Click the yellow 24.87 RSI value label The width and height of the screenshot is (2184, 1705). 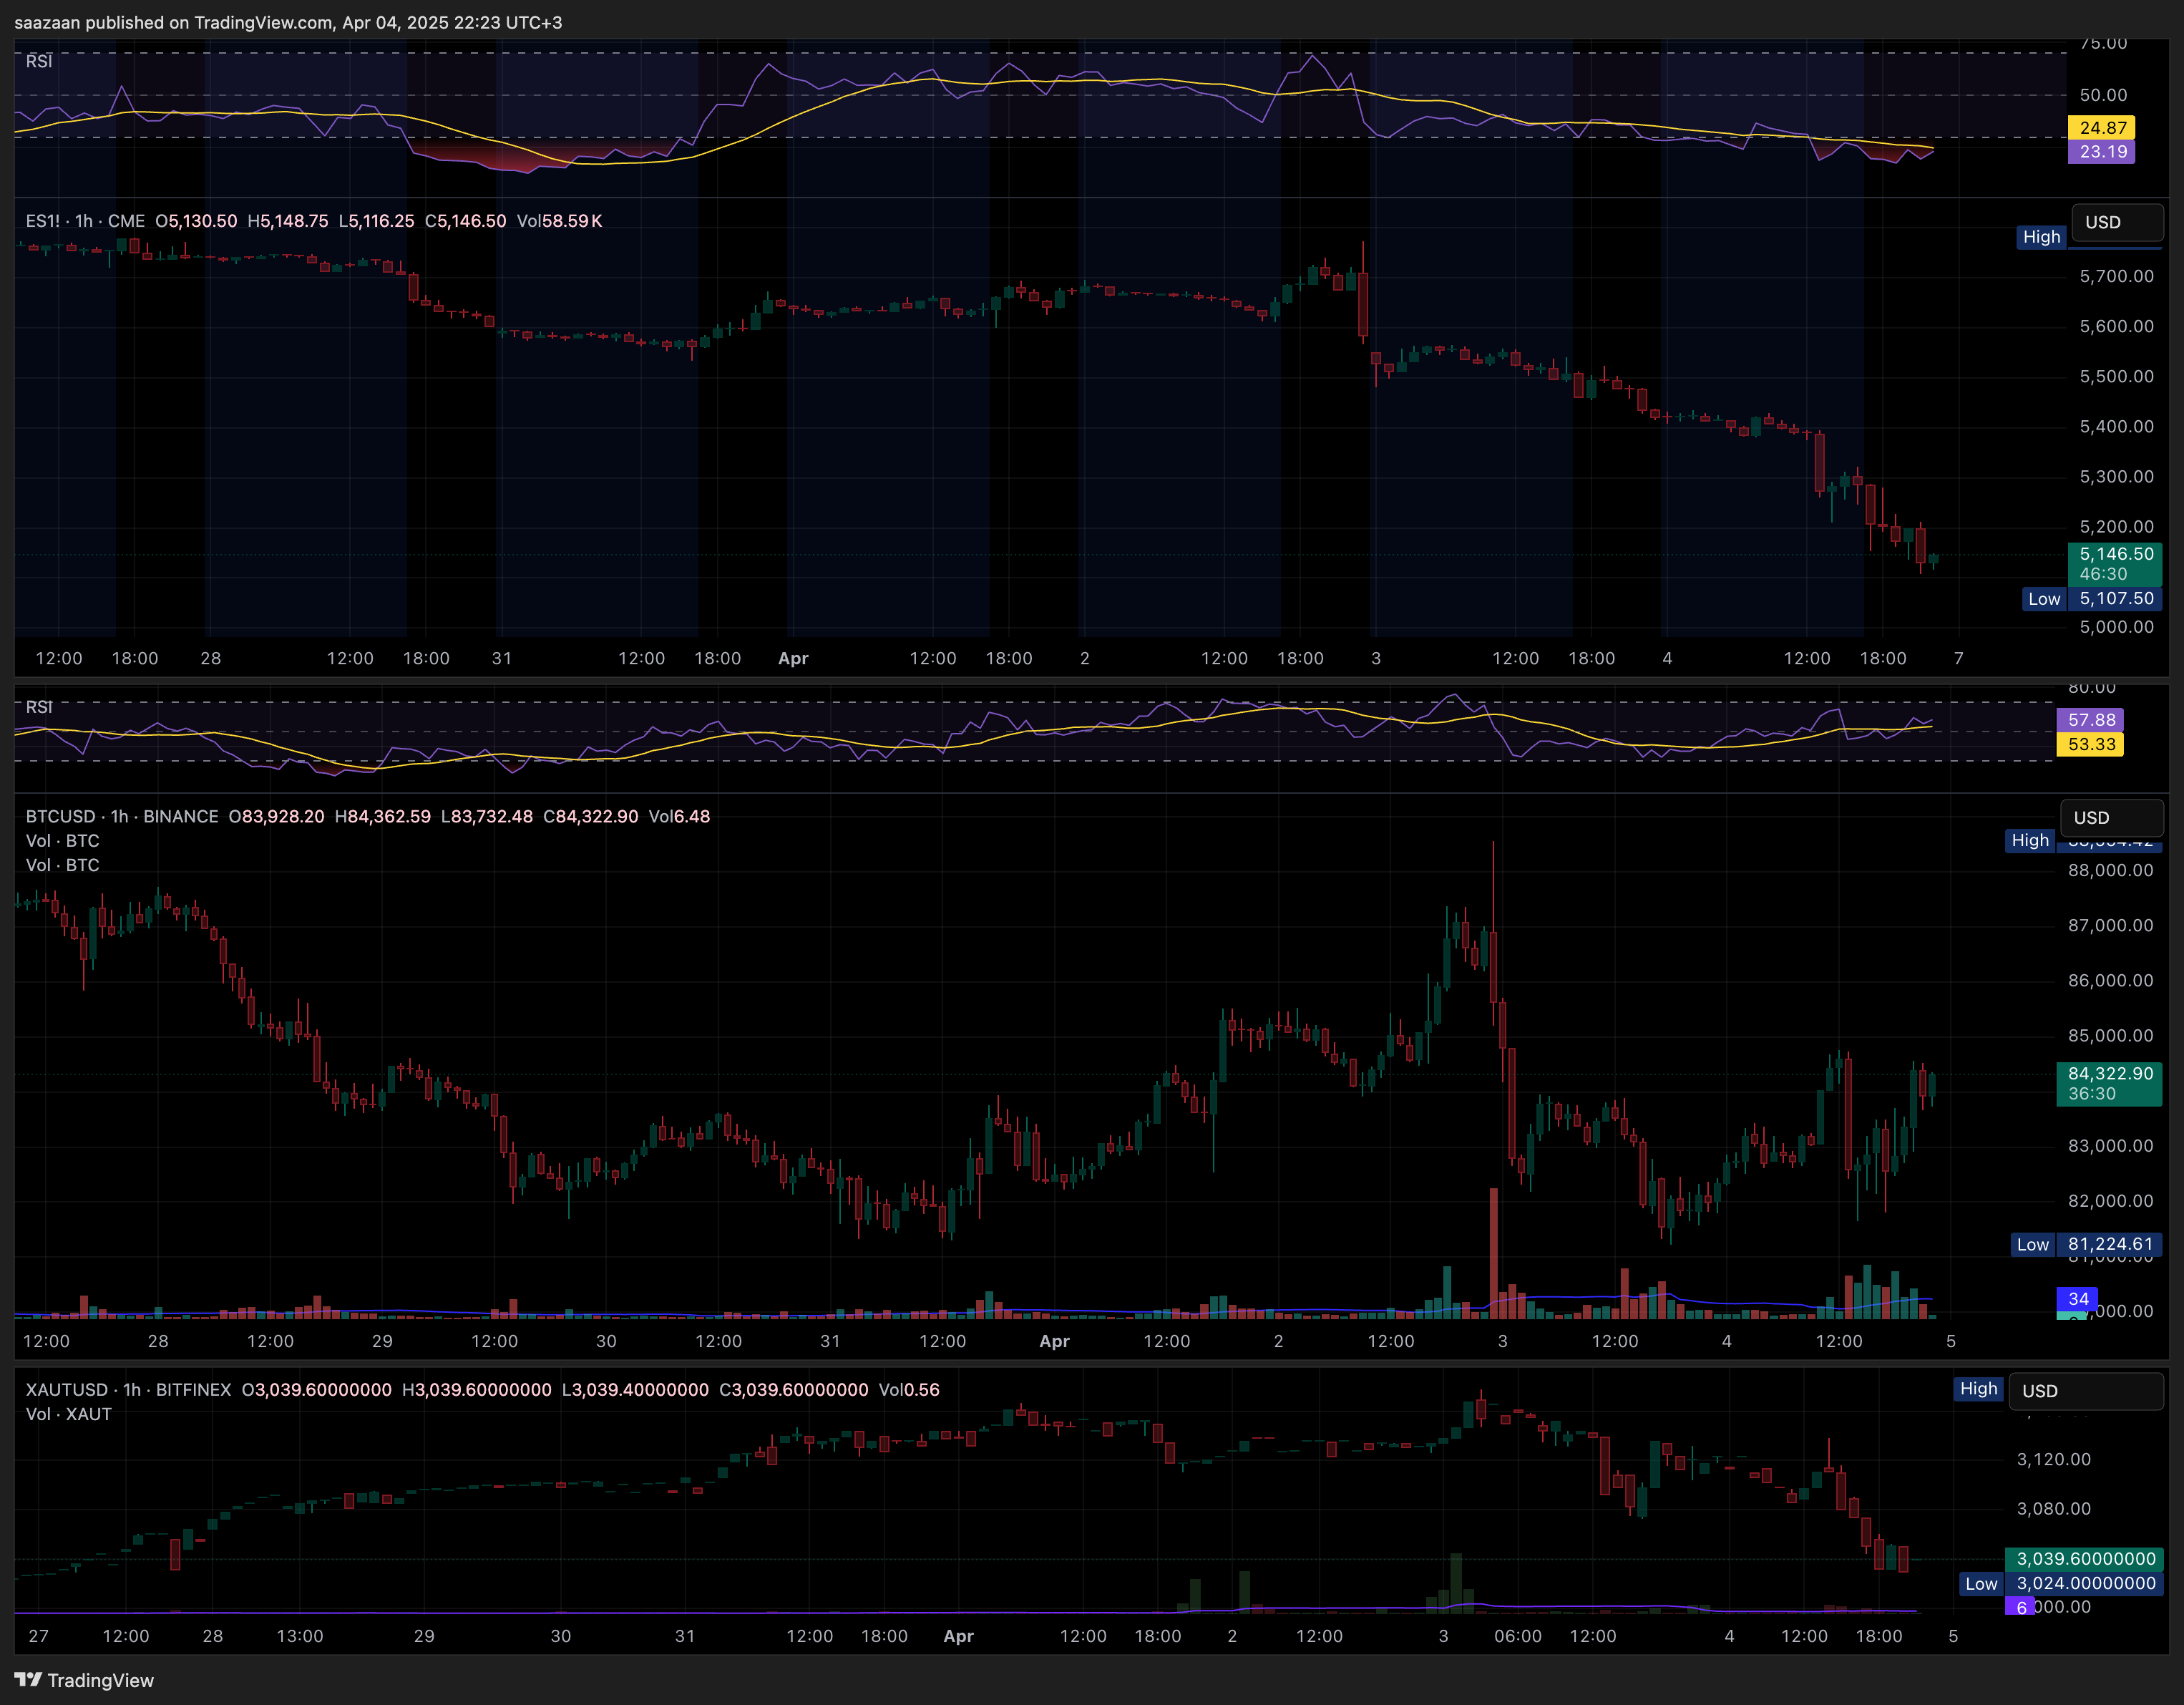2102,128
